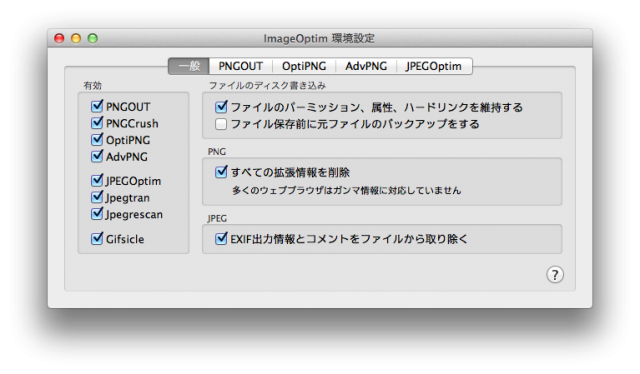The image size is (640, 374).
Task: Uncheck the Jpegtran checkbox
Action: click(97, 197)
